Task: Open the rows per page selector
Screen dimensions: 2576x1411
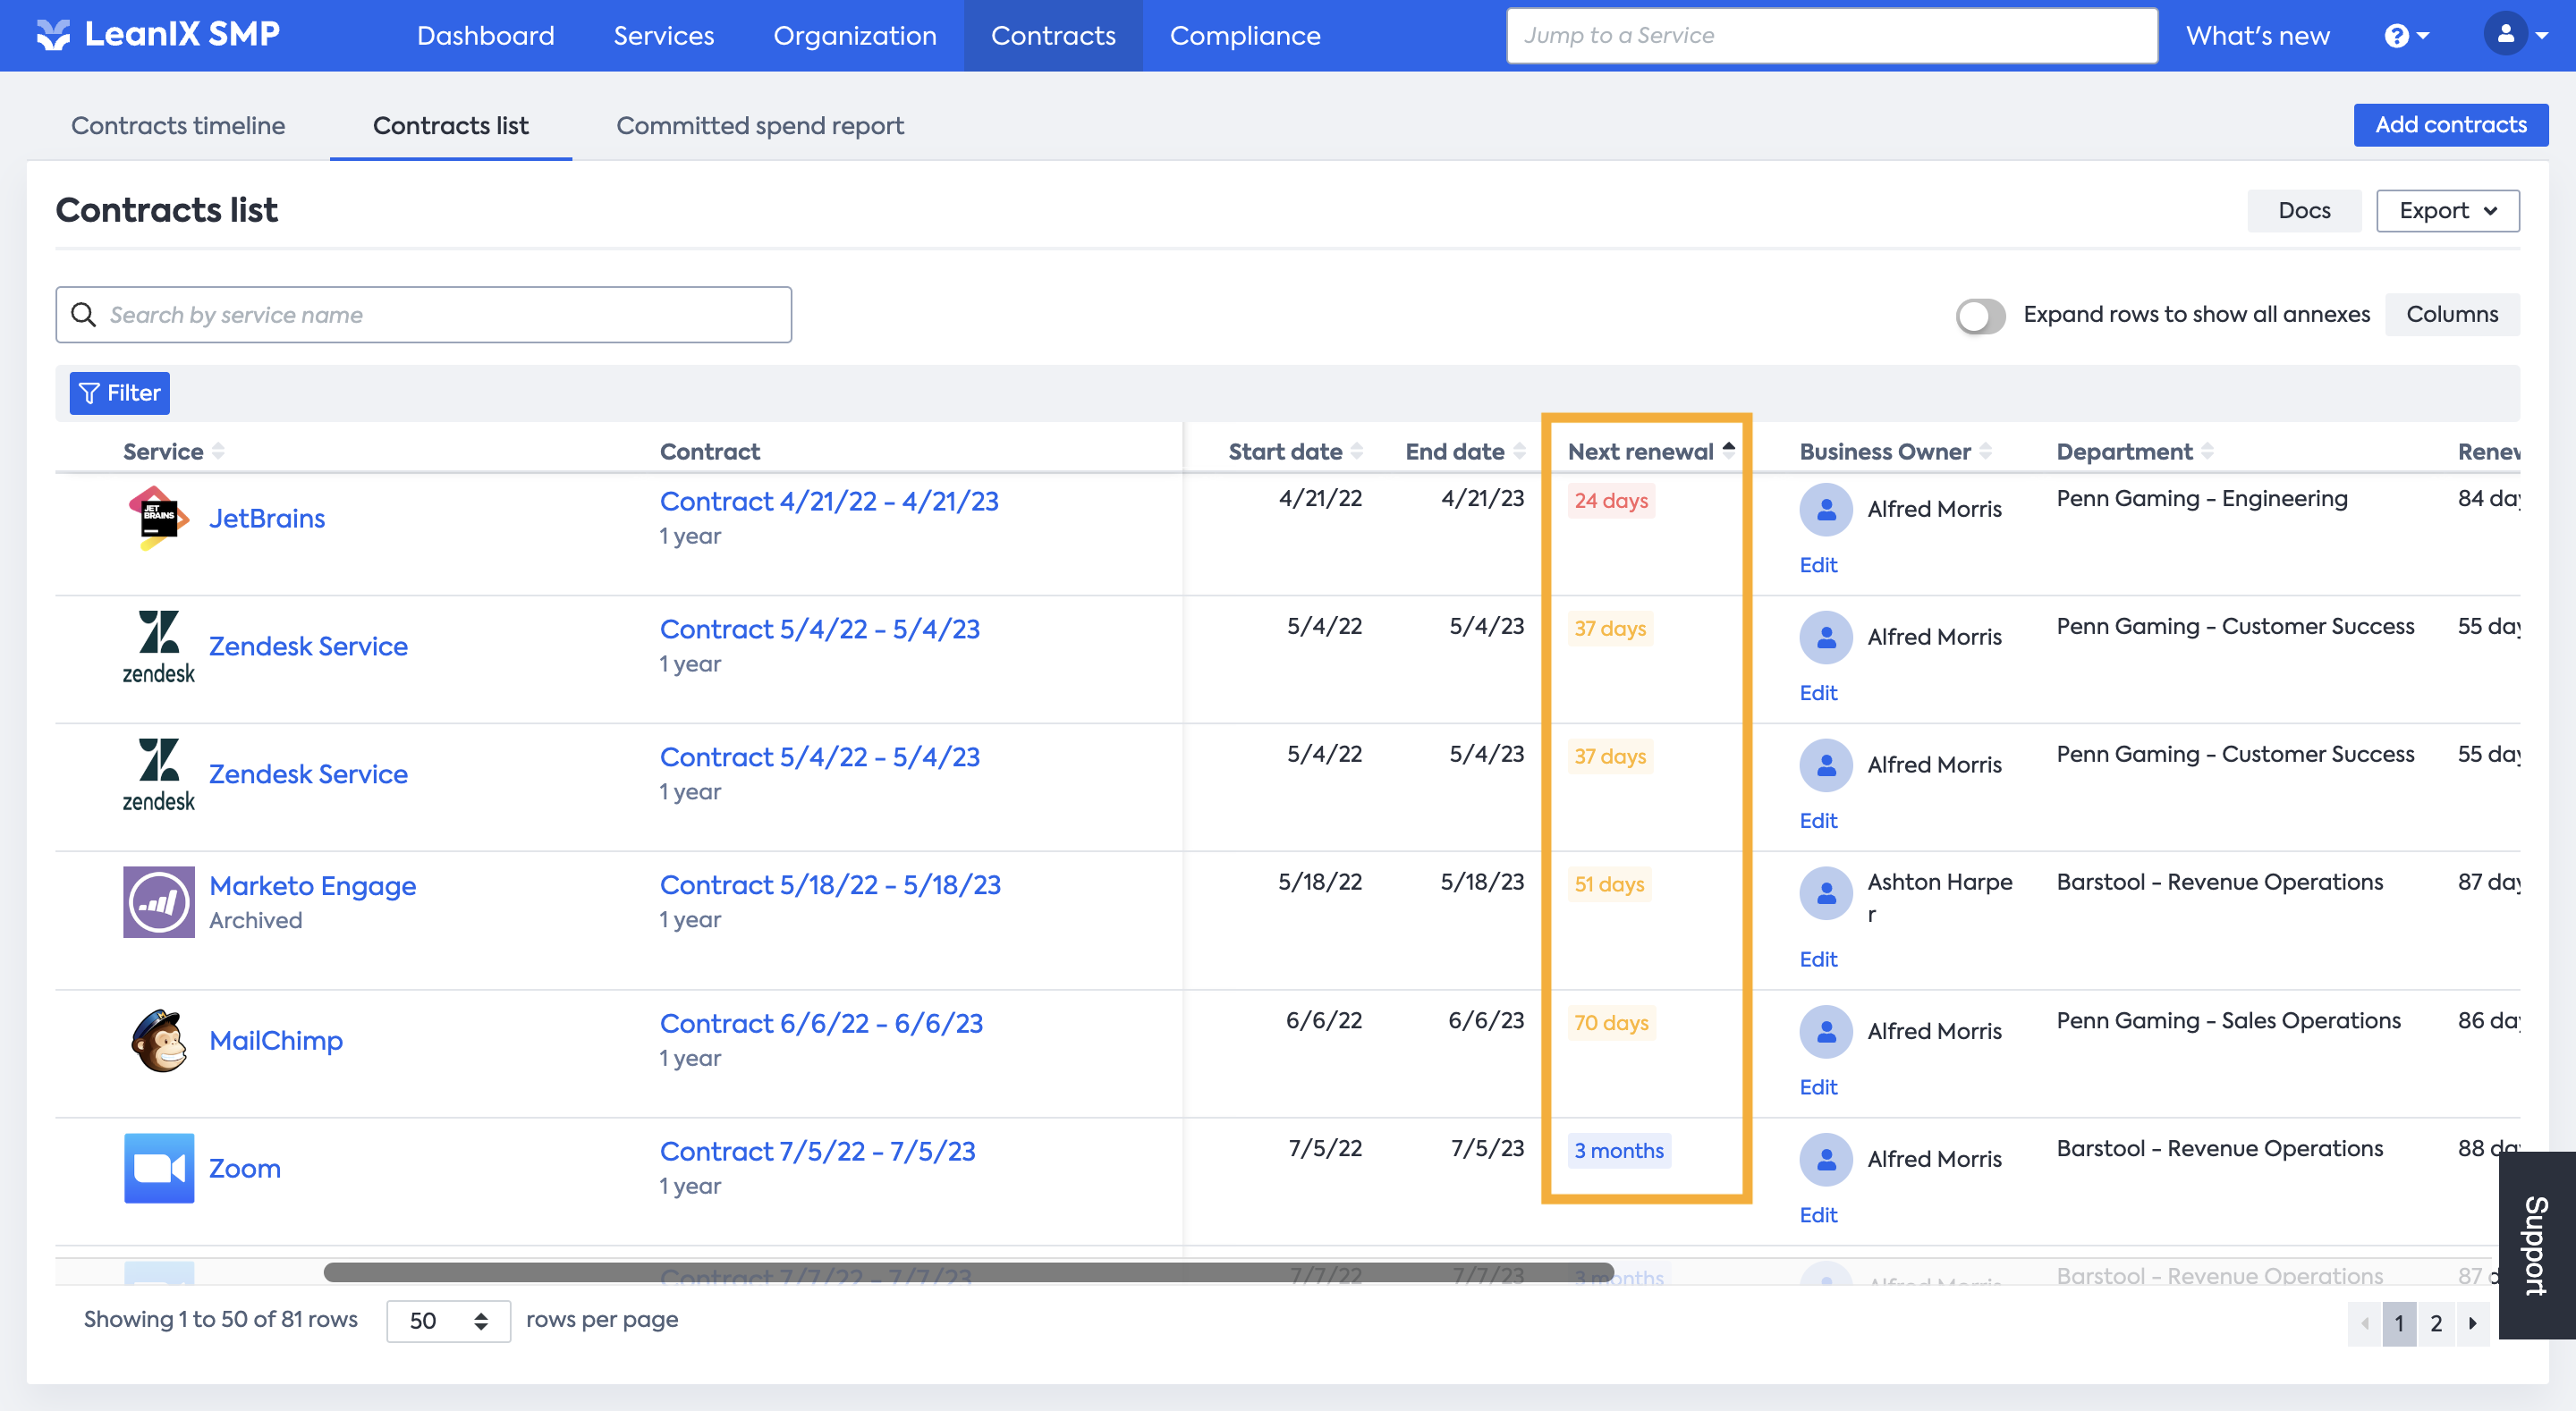Action: [447, 1321]
